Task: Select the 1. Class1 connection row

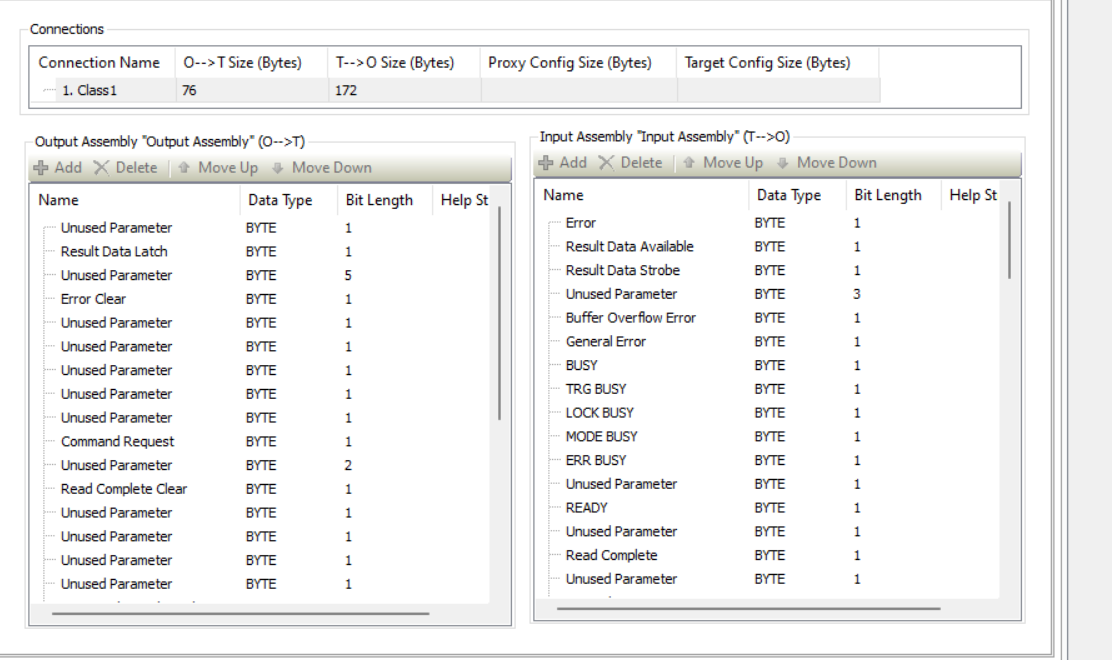Action: pyautogui.click(x=458, y=91)
